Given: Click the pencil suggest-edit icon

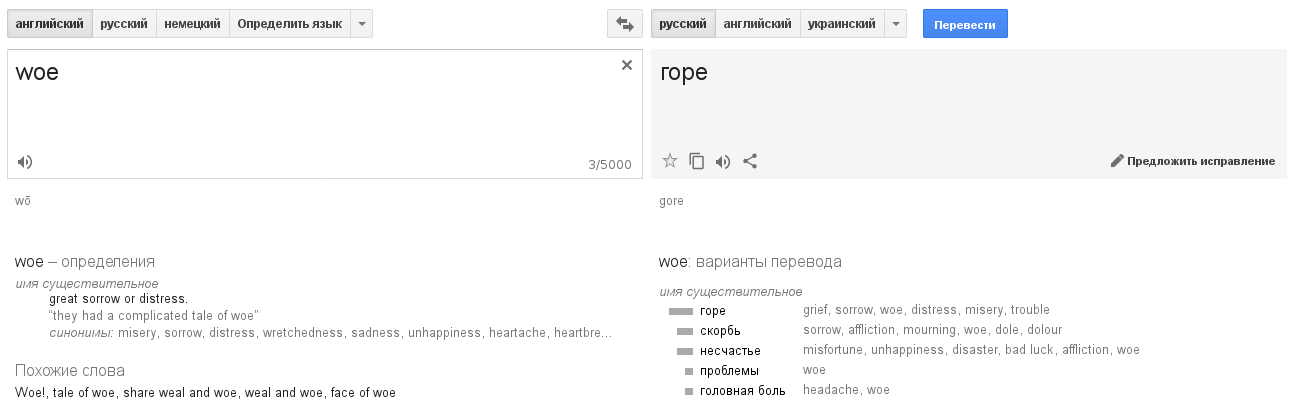Looking at the screenshot, I should point(1117,161).
